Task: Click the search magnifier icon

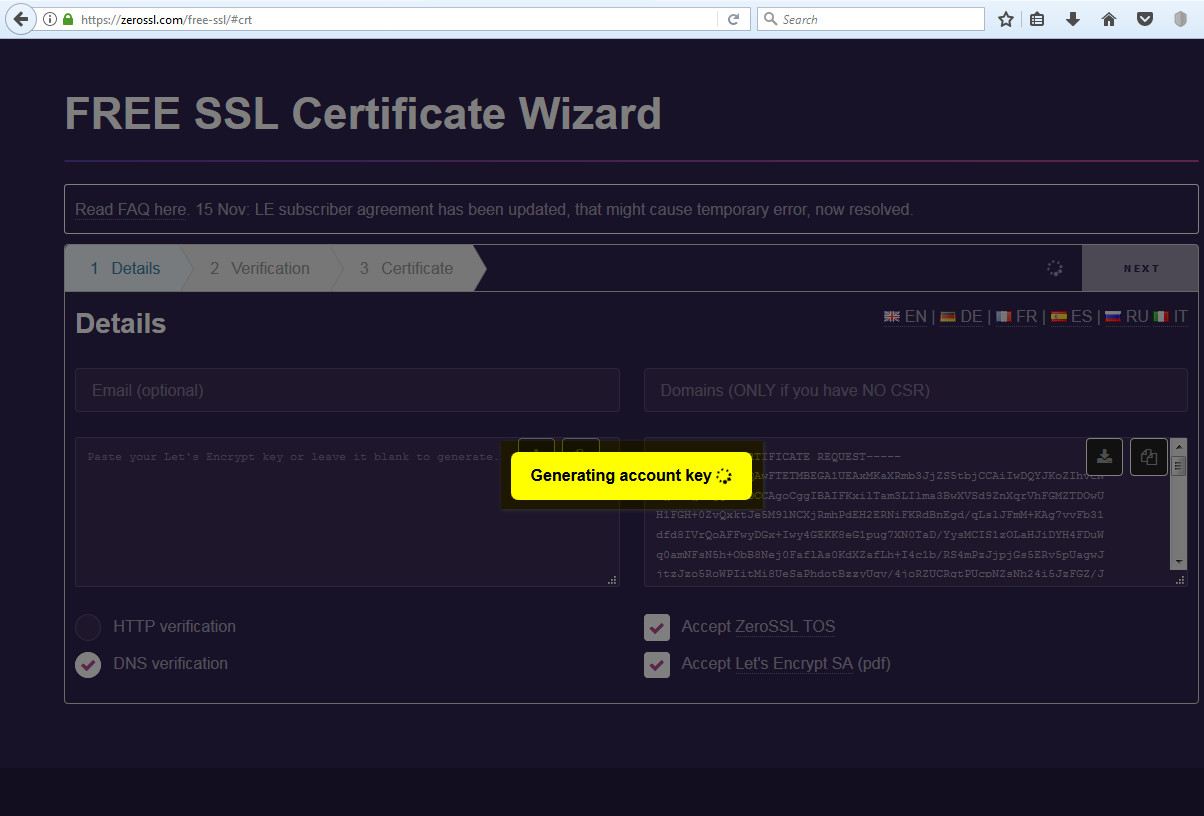Action: tap(770, 19)
